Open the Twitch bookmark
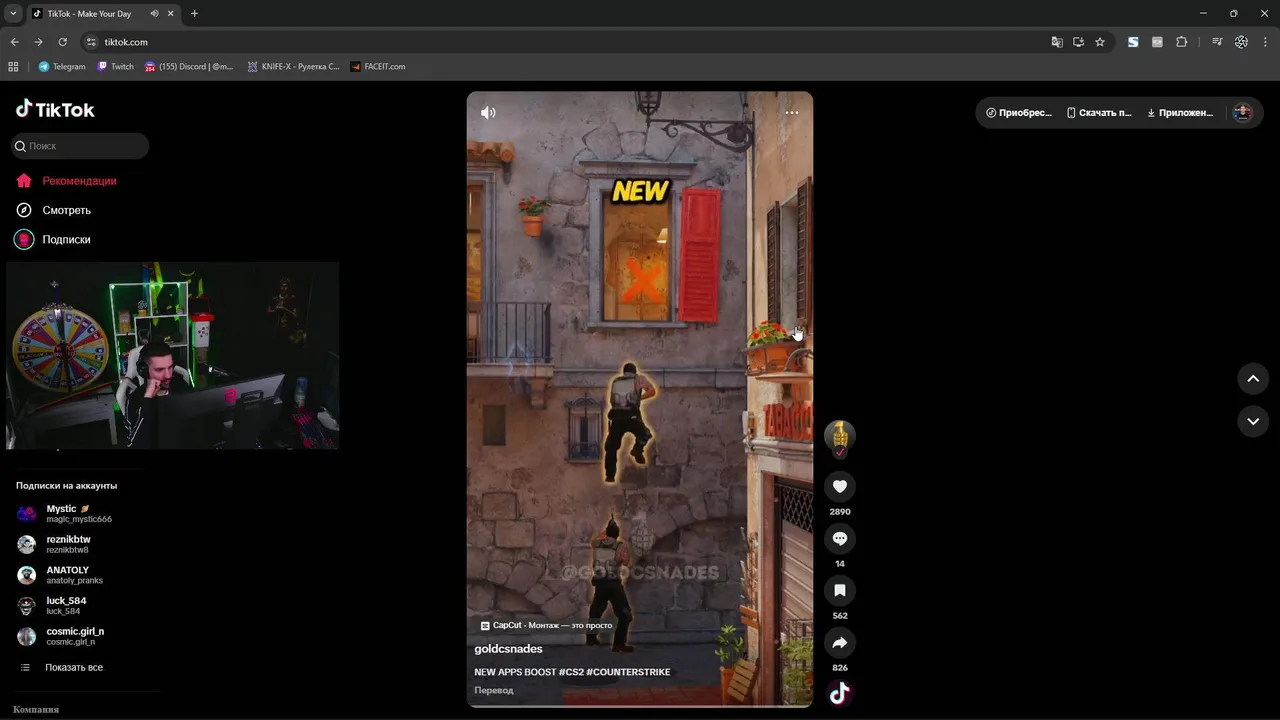Screen dimensions: 1280x720 pos(115,67)
